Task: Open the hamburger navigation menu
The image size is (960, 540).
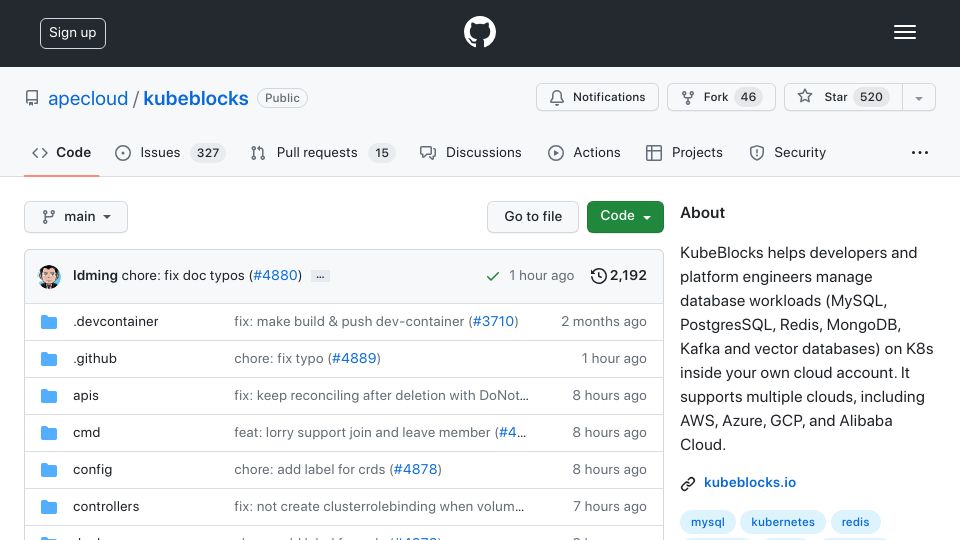Action: 904,32
